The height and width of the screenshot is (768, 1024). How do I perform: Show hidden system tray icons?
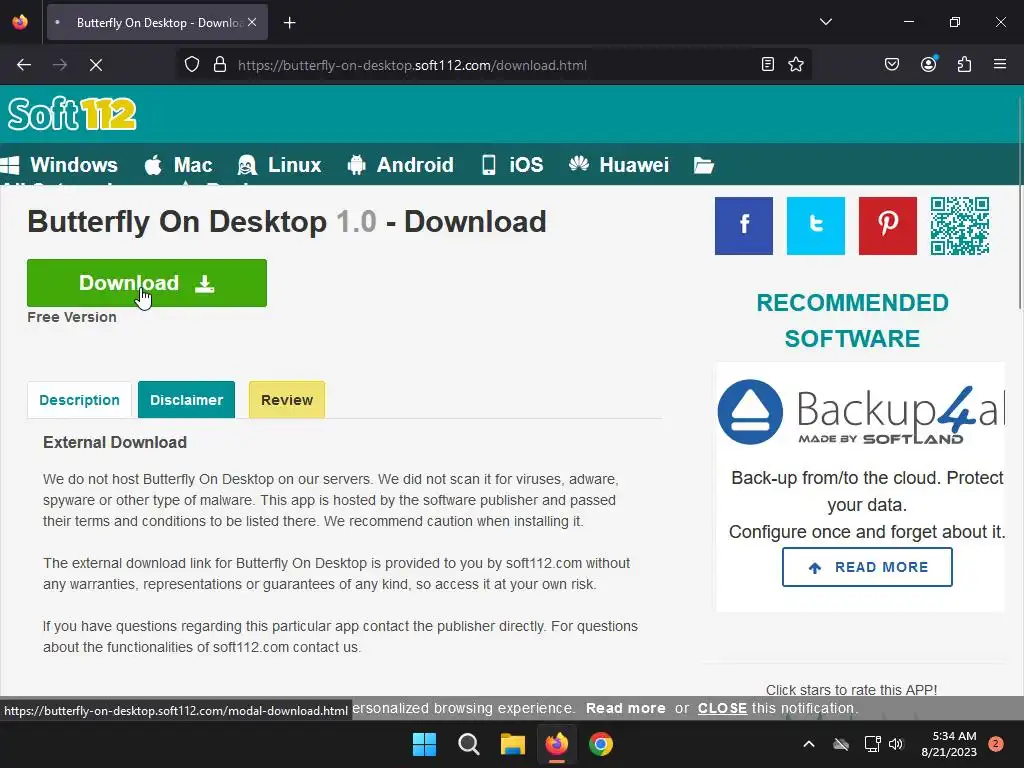pyautogui.click(x=808, y=744)
